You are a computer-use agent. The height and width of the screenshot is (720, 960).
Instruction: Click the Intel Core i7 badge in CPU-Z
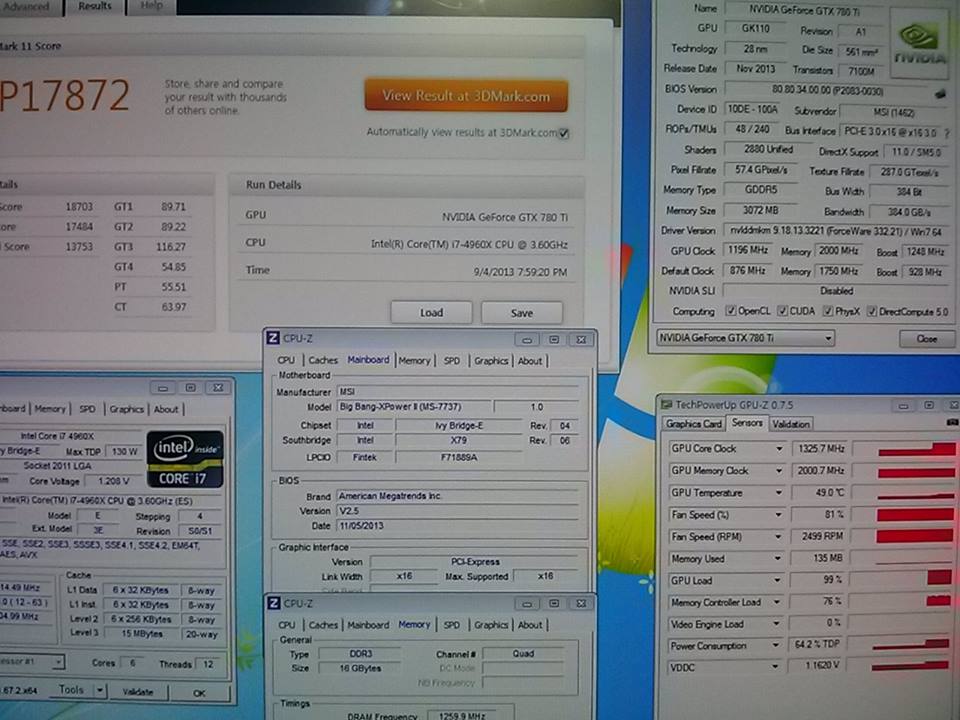184,456
